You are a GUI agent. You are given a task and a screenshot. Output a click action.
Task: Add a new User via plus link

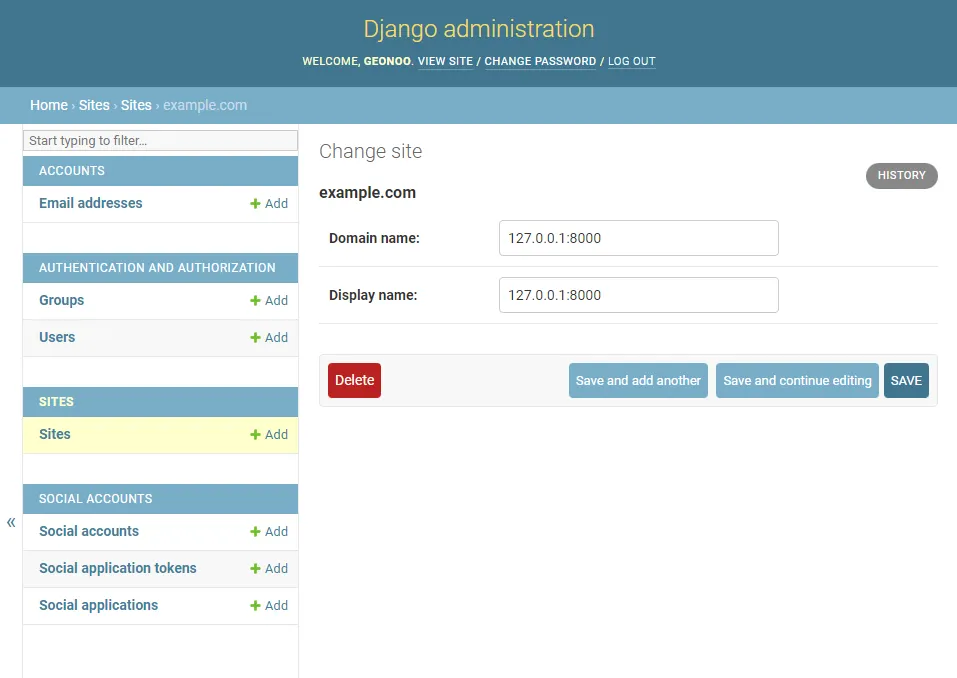pos(269,337)
